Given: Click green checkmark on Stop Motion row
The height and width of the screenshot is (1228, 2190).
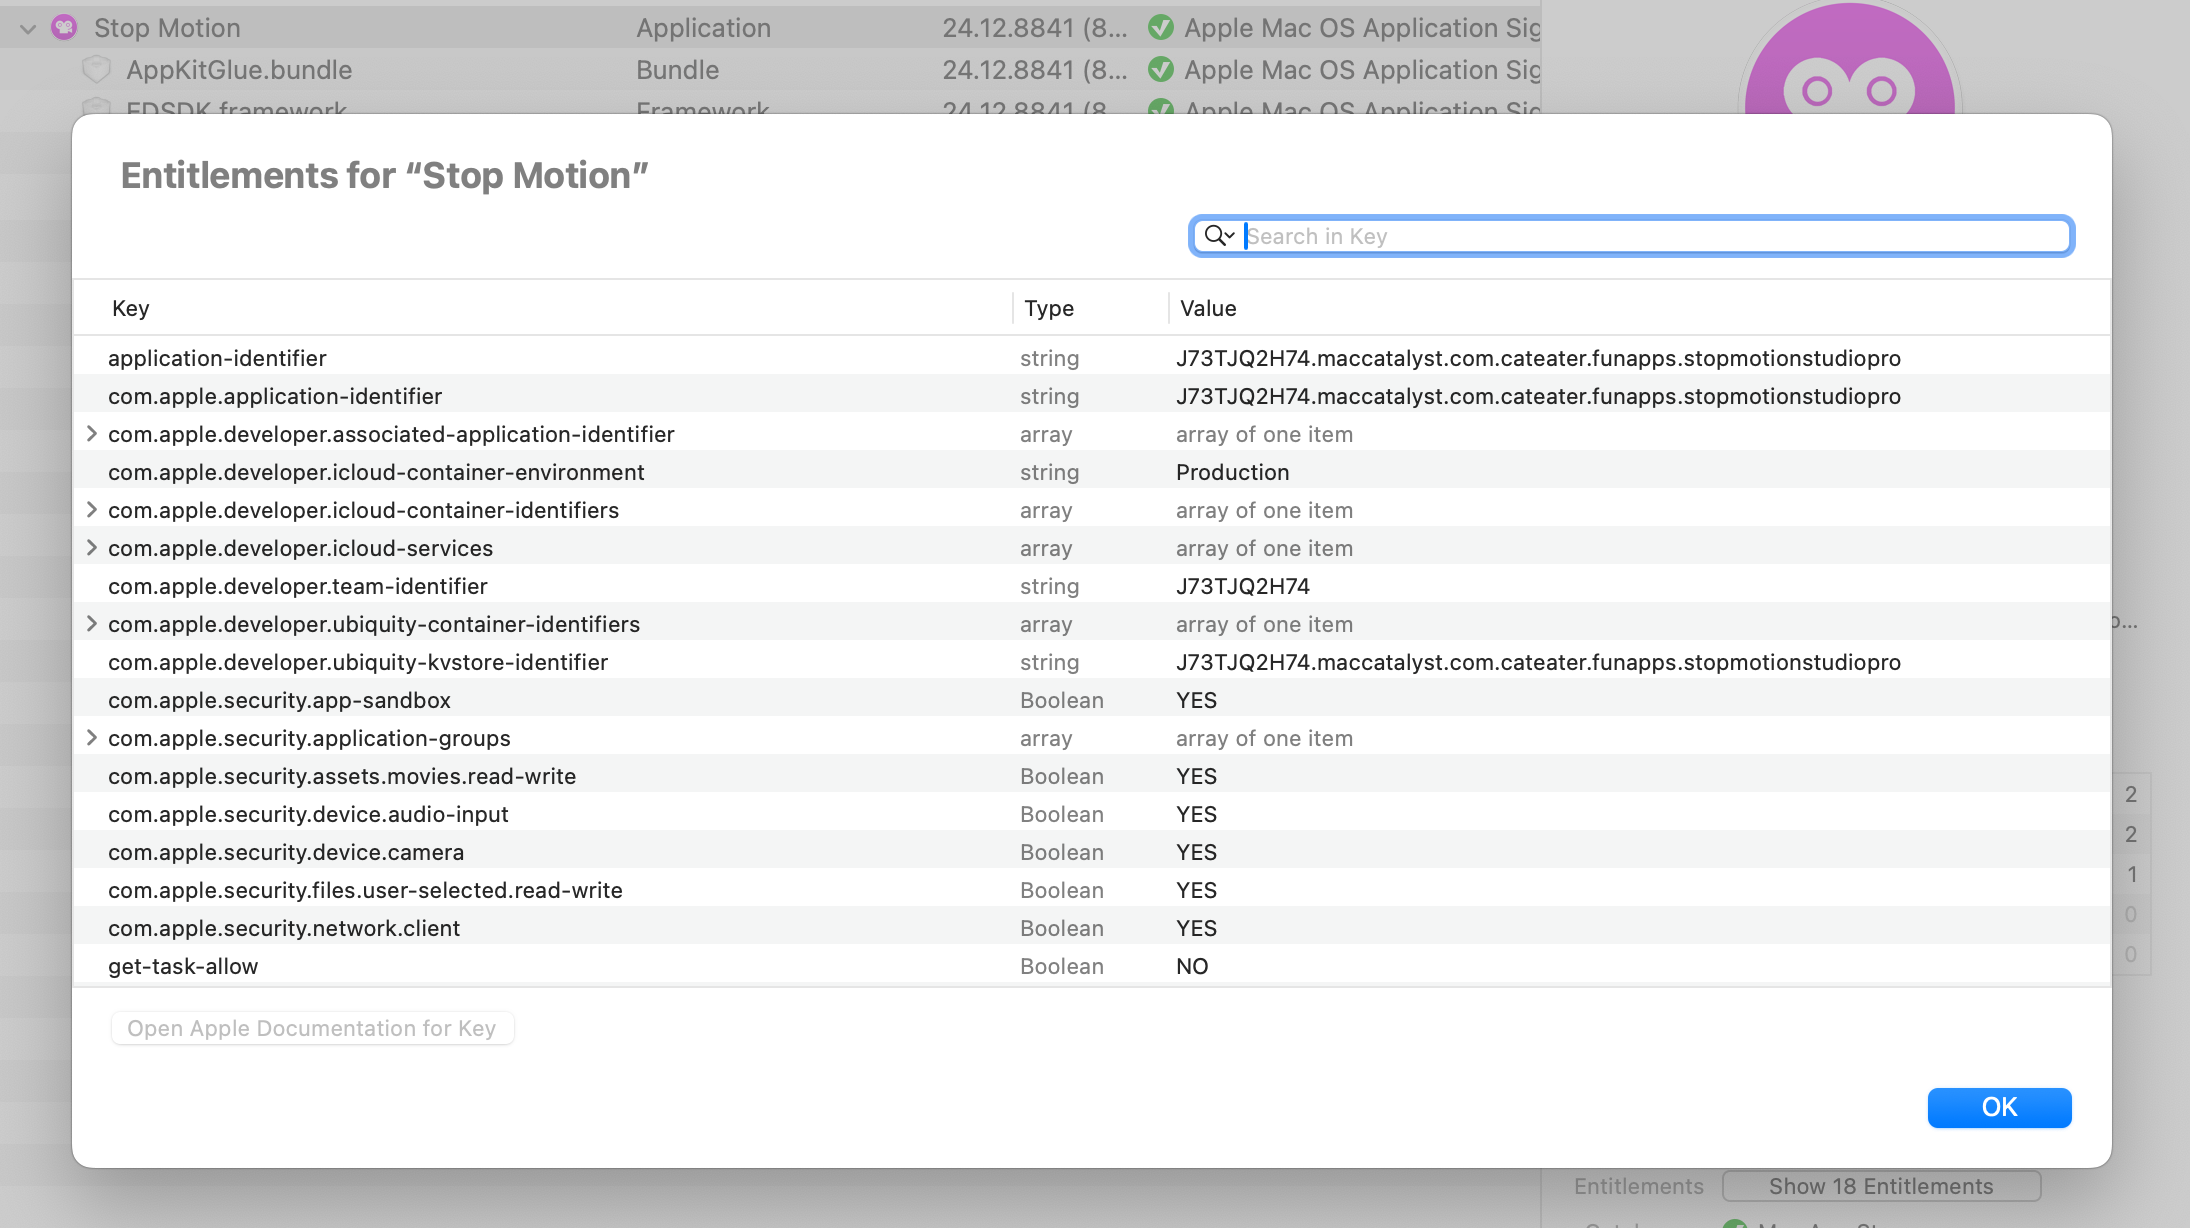Looking at the screenshot, I should coord(1161,28).
